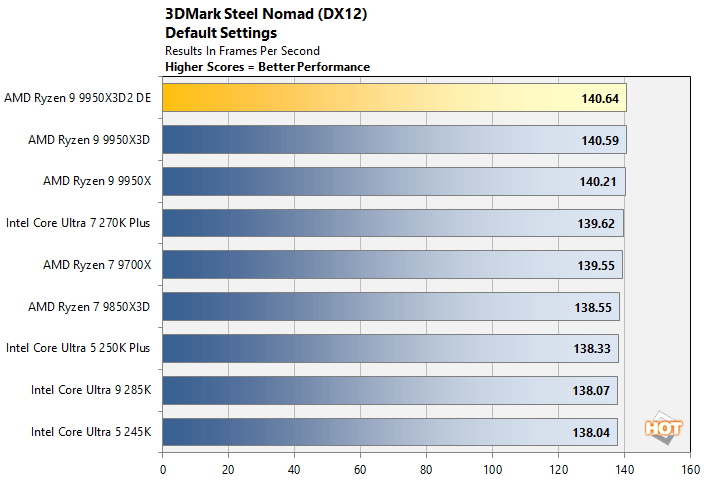Click the Default Settings subtitle

click(221, 33)
